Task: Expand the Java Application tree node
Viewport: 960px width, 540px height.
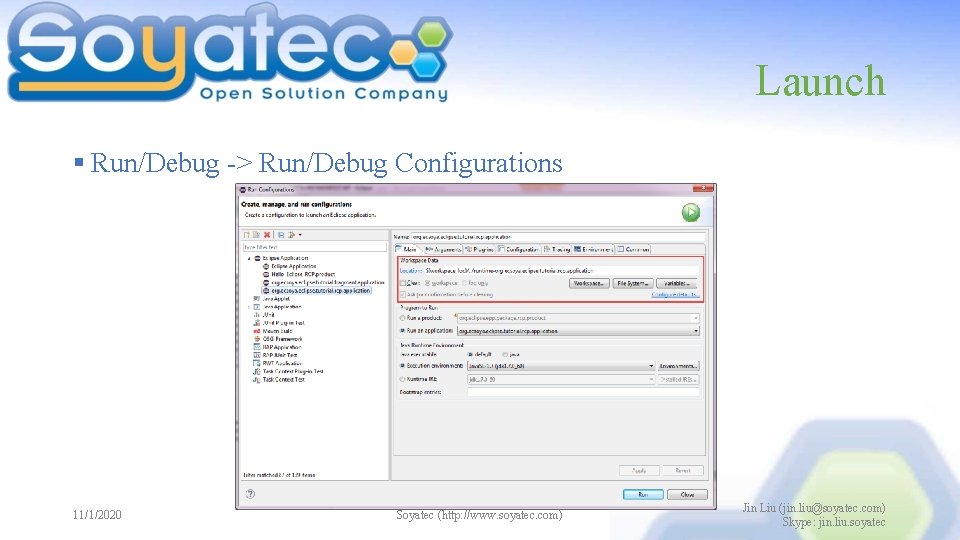Action: click(249, 307)
